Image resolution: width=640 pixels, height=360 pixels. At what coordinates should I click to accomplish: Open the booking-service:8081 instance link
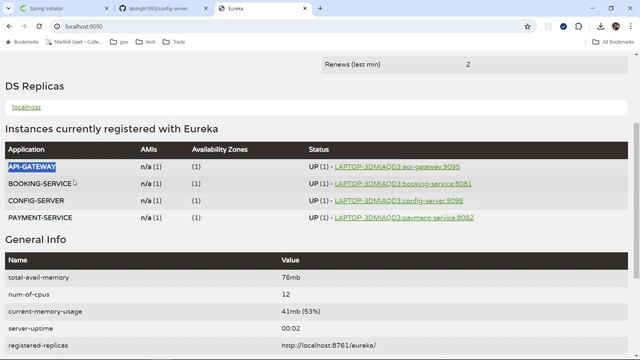[403, 184]
